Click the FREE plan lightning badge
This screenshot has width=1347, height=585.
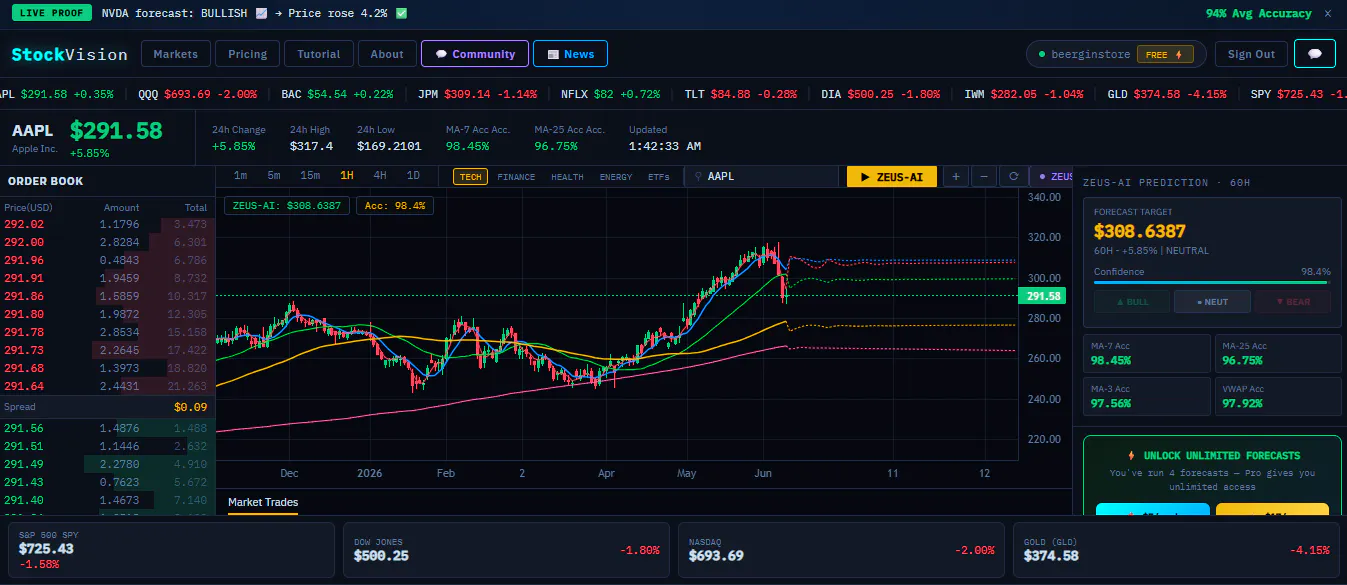click(x=1165, y=54)
